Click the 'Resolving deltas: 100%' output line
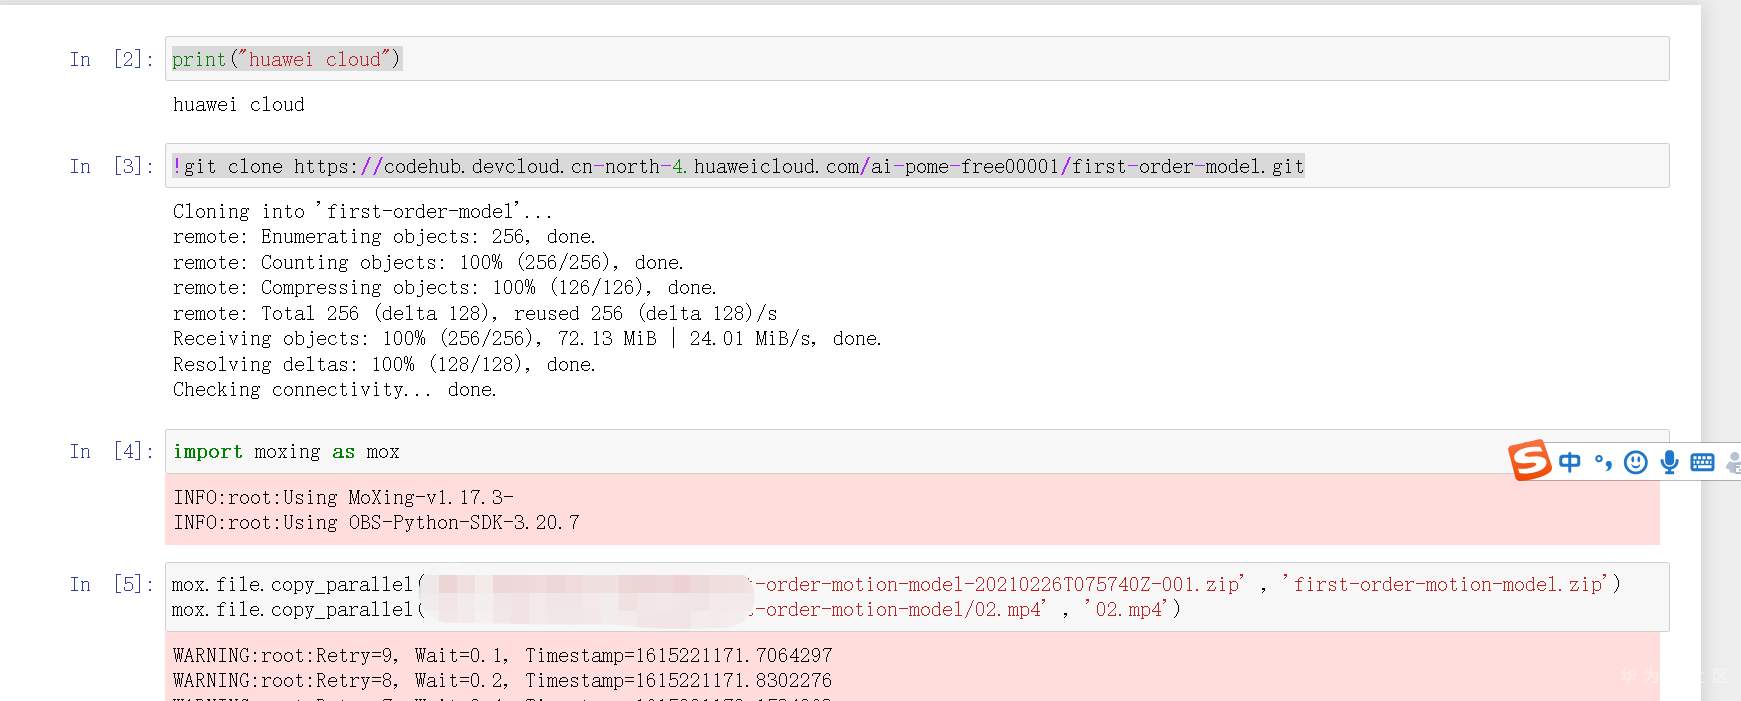The image size is (1741, 701). 384,364
